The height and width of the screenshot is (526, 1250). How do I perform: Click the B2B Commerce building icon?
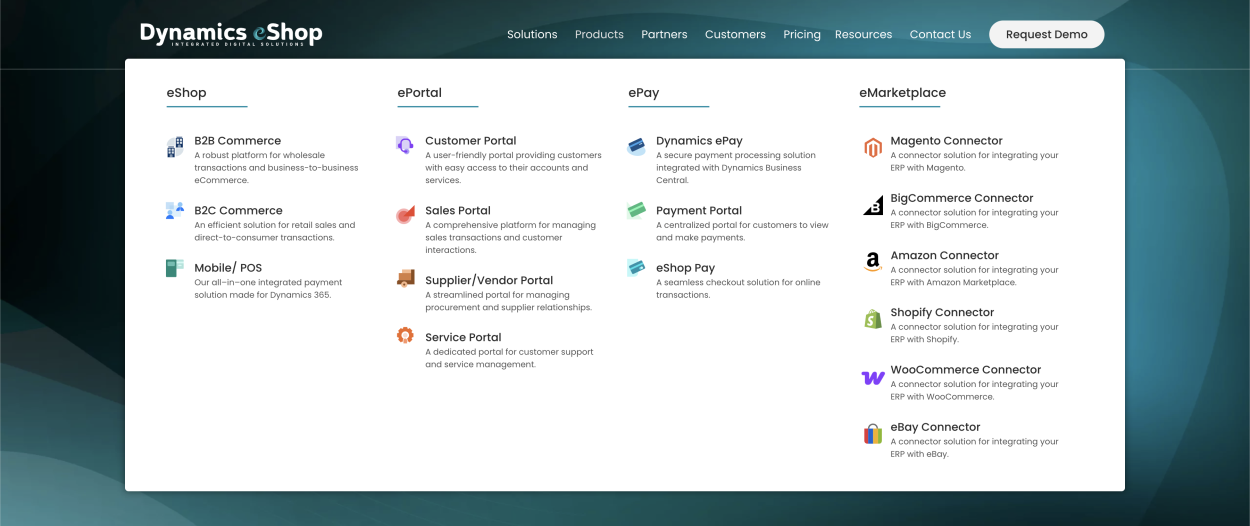coord(175,147)
